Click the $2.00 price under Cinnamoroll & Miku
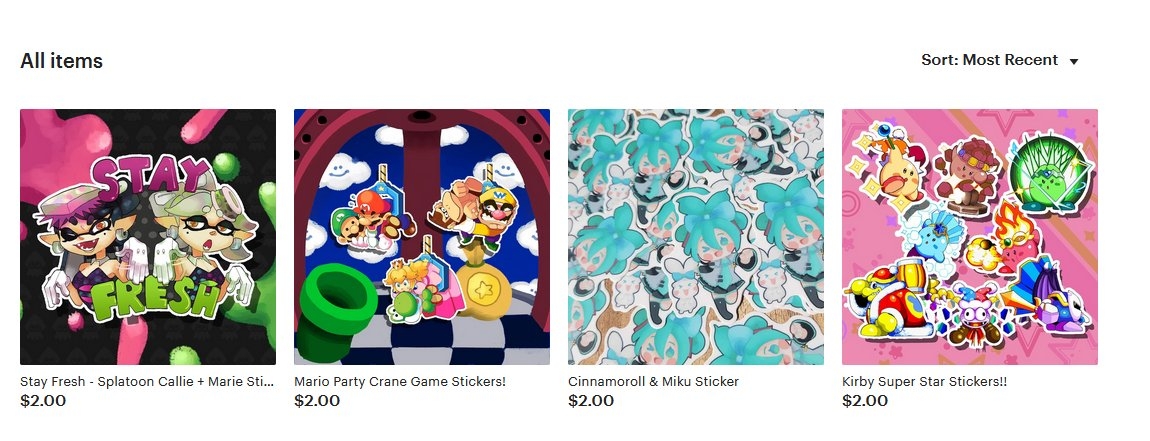The image size is (1150, 441). (x=591, y=401)
